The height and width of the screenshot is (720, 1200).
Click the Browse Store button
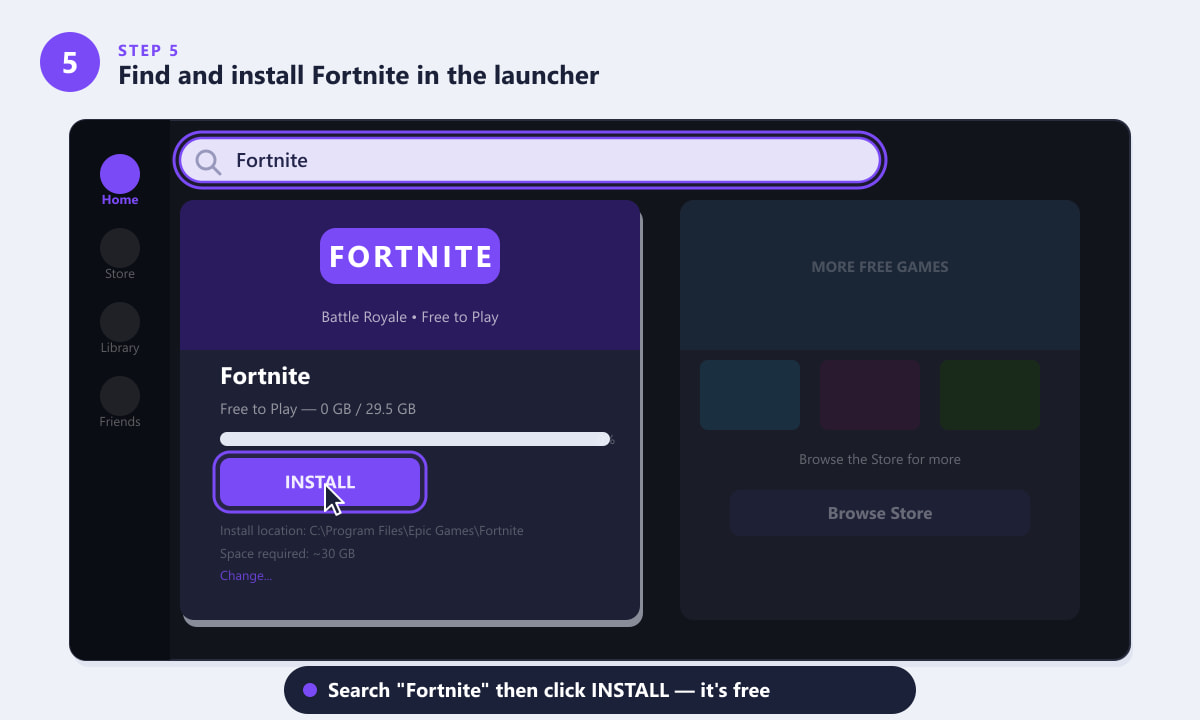pos(880,513)
